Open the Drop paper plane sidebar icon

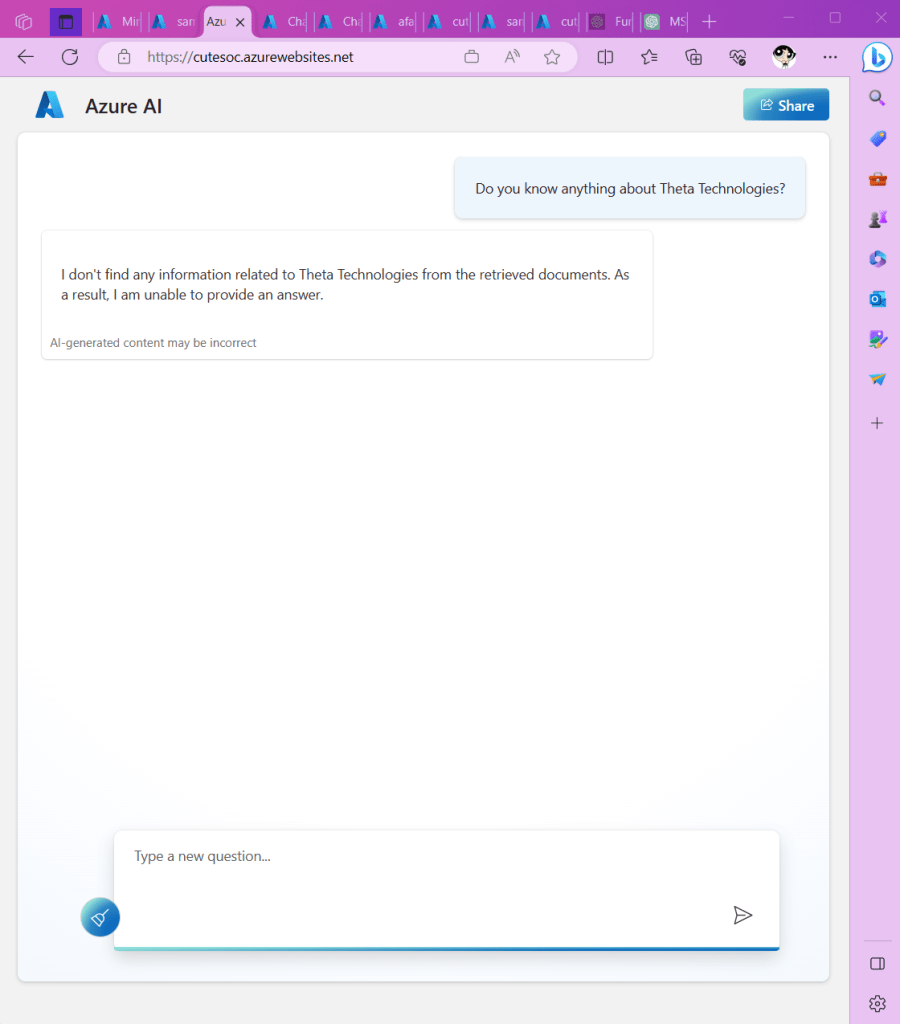point(877,380)
